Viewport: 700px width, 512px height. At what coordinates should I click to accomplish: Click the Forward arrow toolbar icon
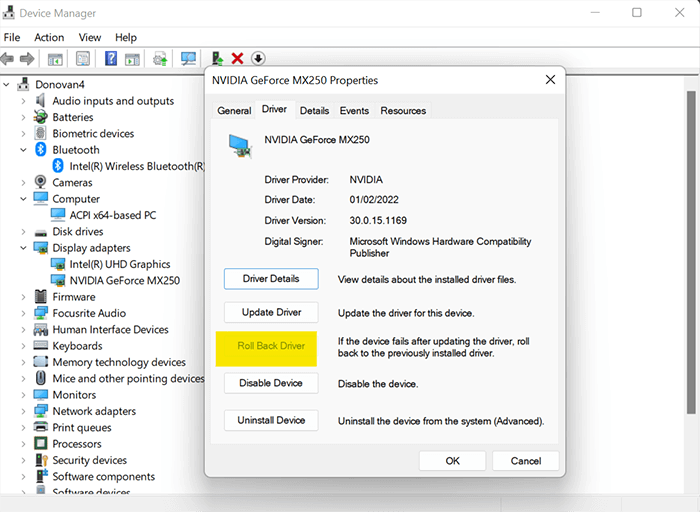[27, 58]
